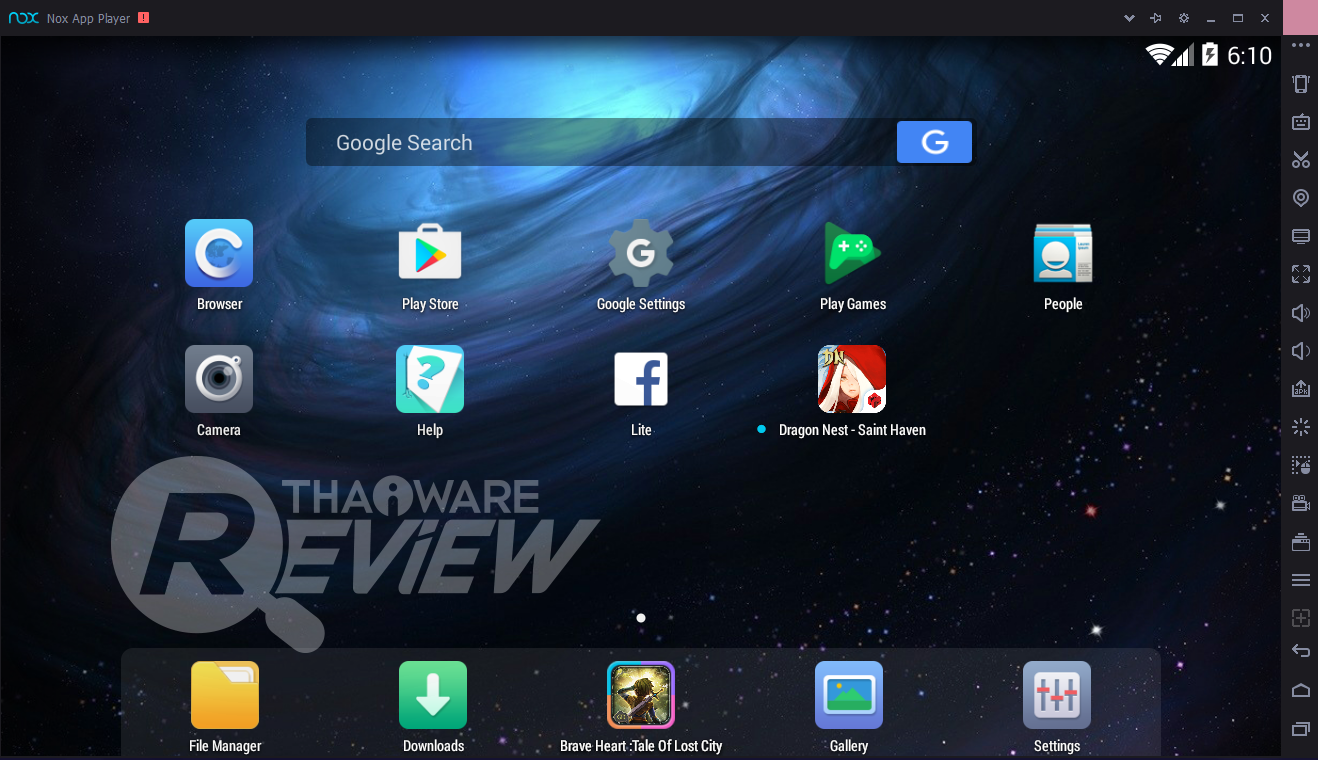This screenshot has height=760, width=1318.
Task: Show recent apps from the sidebar
Action: 1301,728
